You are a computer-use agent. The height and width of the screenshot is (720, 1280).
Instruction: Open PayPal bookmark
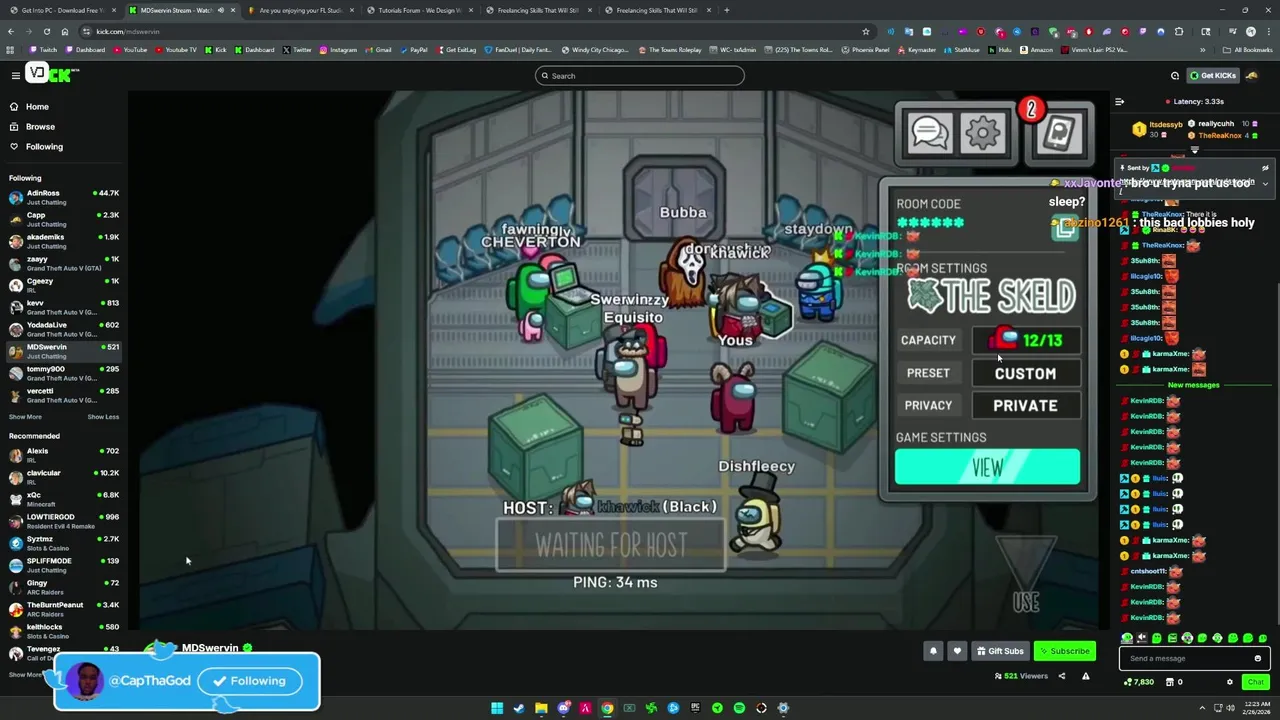414,49
